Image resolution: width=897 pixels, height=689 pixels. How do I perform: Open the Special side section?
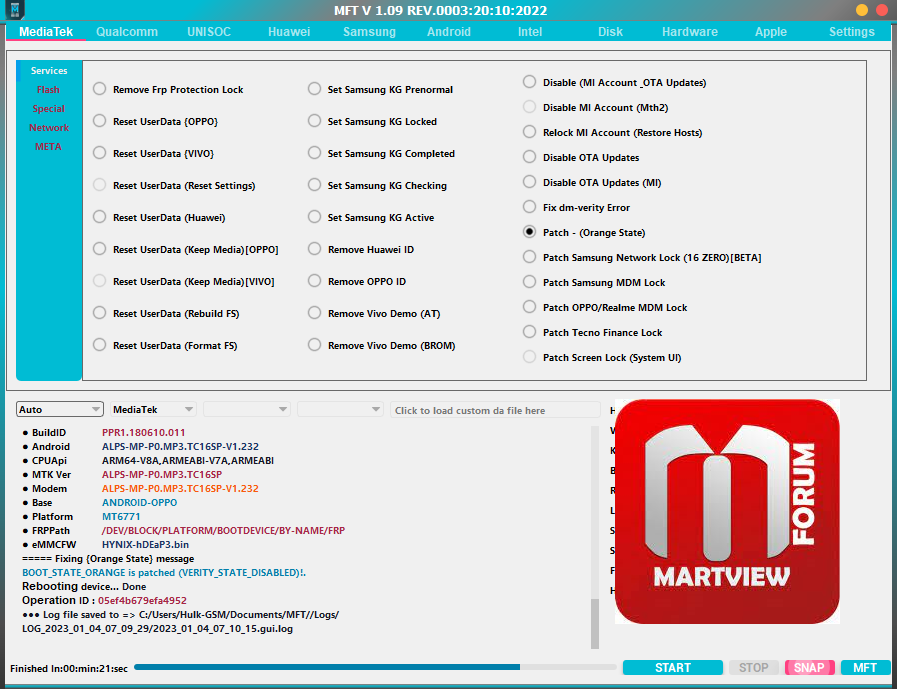coord(48,109)
